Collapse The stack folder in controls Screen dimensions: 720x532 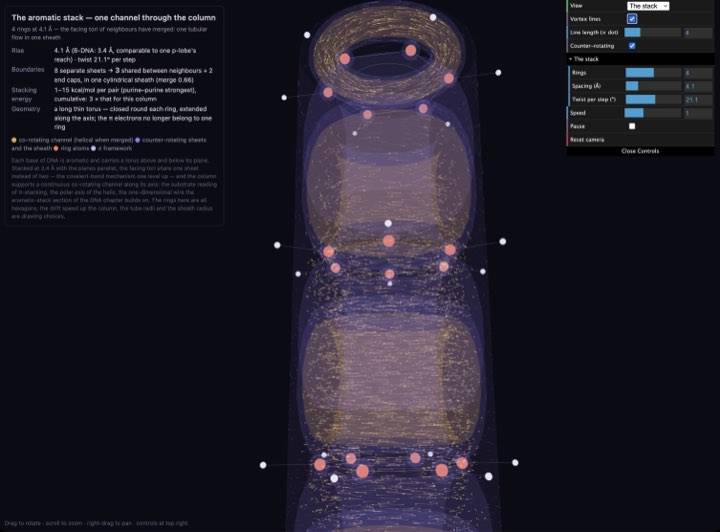click(640, 59)
